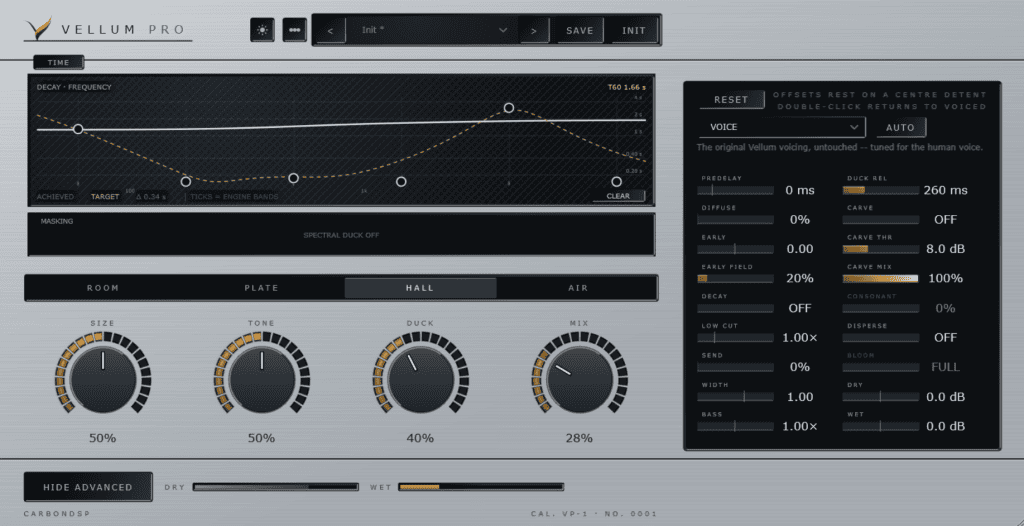Viewport: 1024px width, 526px height.
Task: Click the 20% early field value
Action: (x=799, y=278)
